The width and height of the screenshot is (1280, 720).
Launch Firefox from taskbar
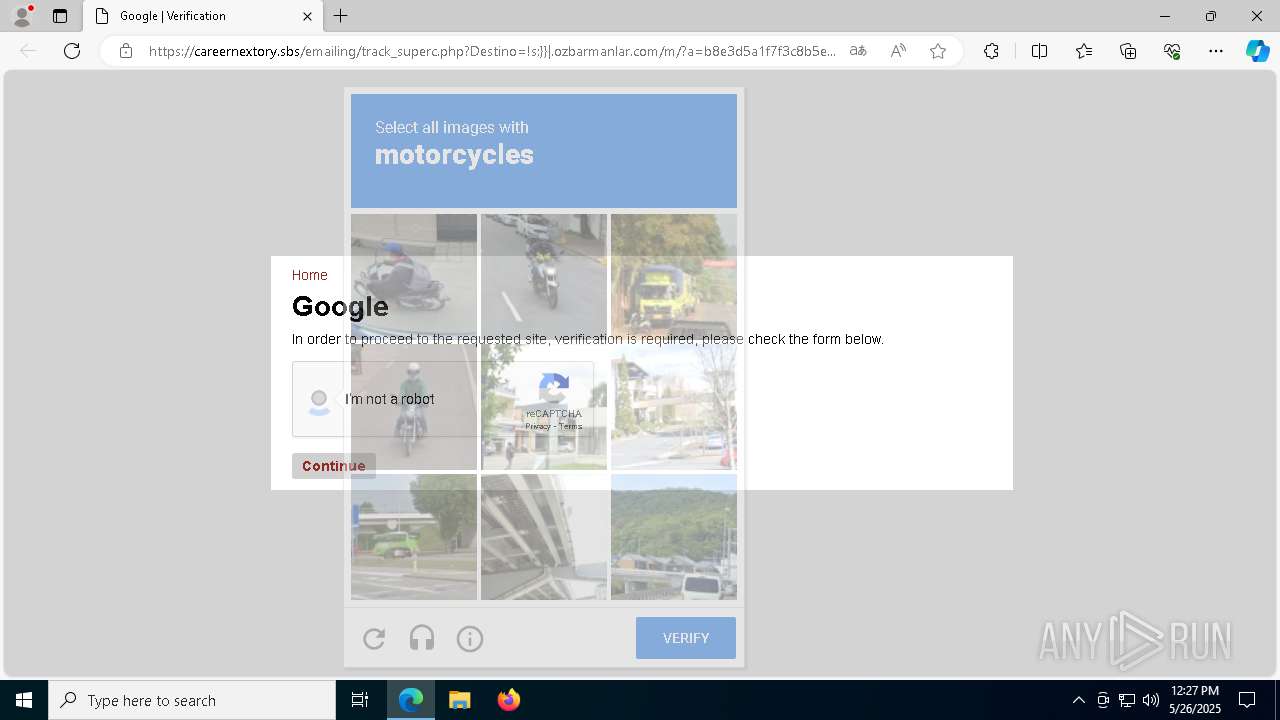coord(508,700)
